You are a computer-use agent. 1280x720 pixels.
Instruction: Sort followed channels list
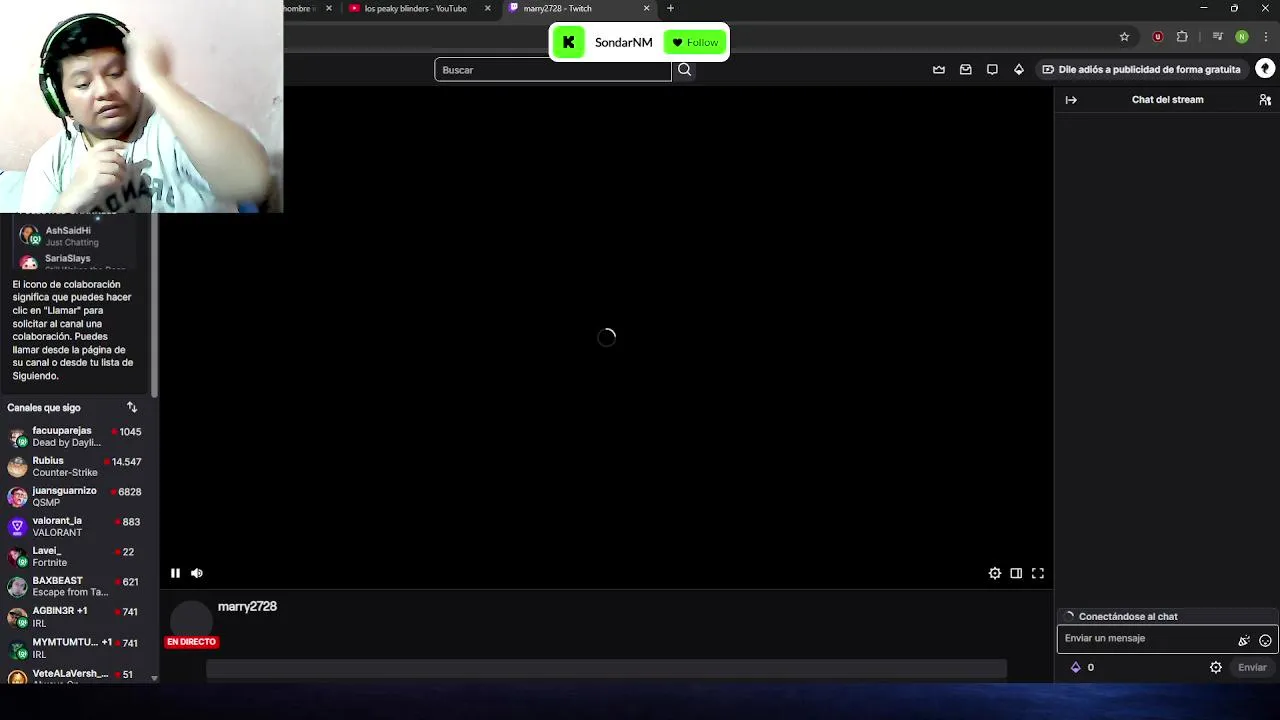pos(132,407)
